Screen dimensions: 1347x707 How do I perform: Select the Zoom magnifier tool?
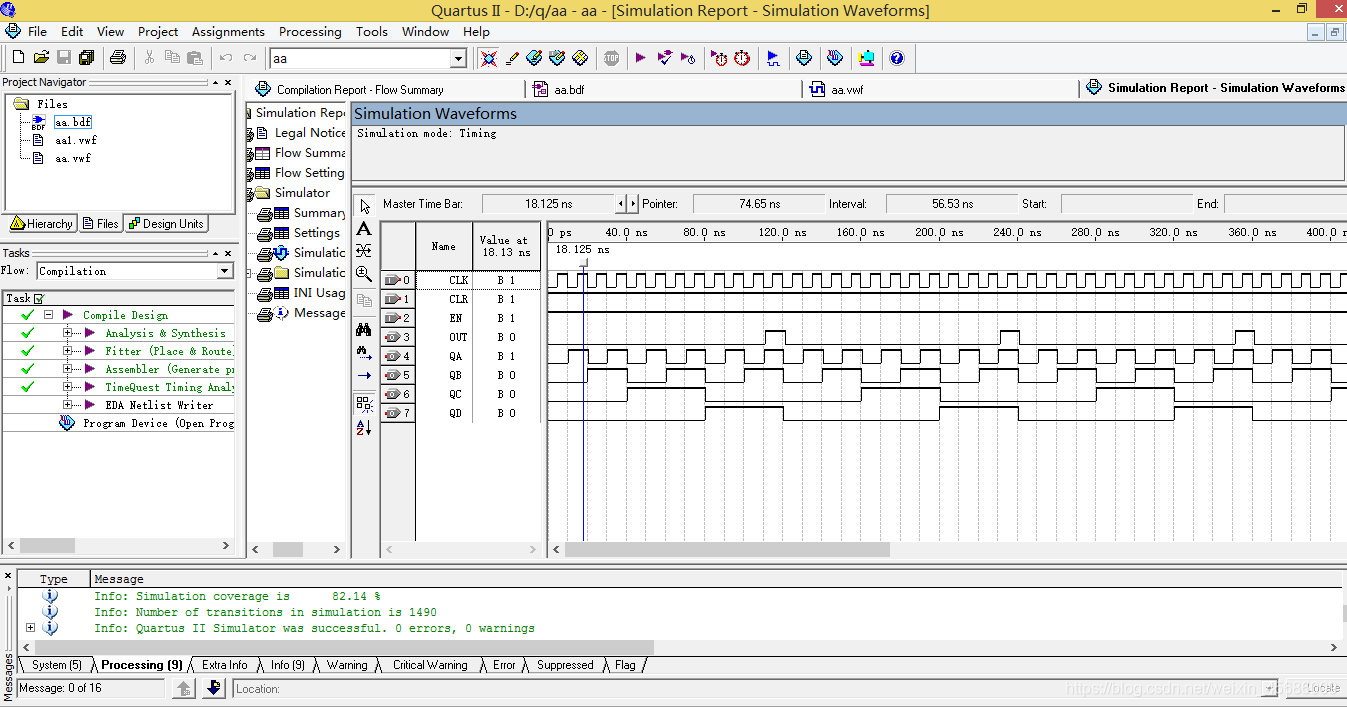364,273
